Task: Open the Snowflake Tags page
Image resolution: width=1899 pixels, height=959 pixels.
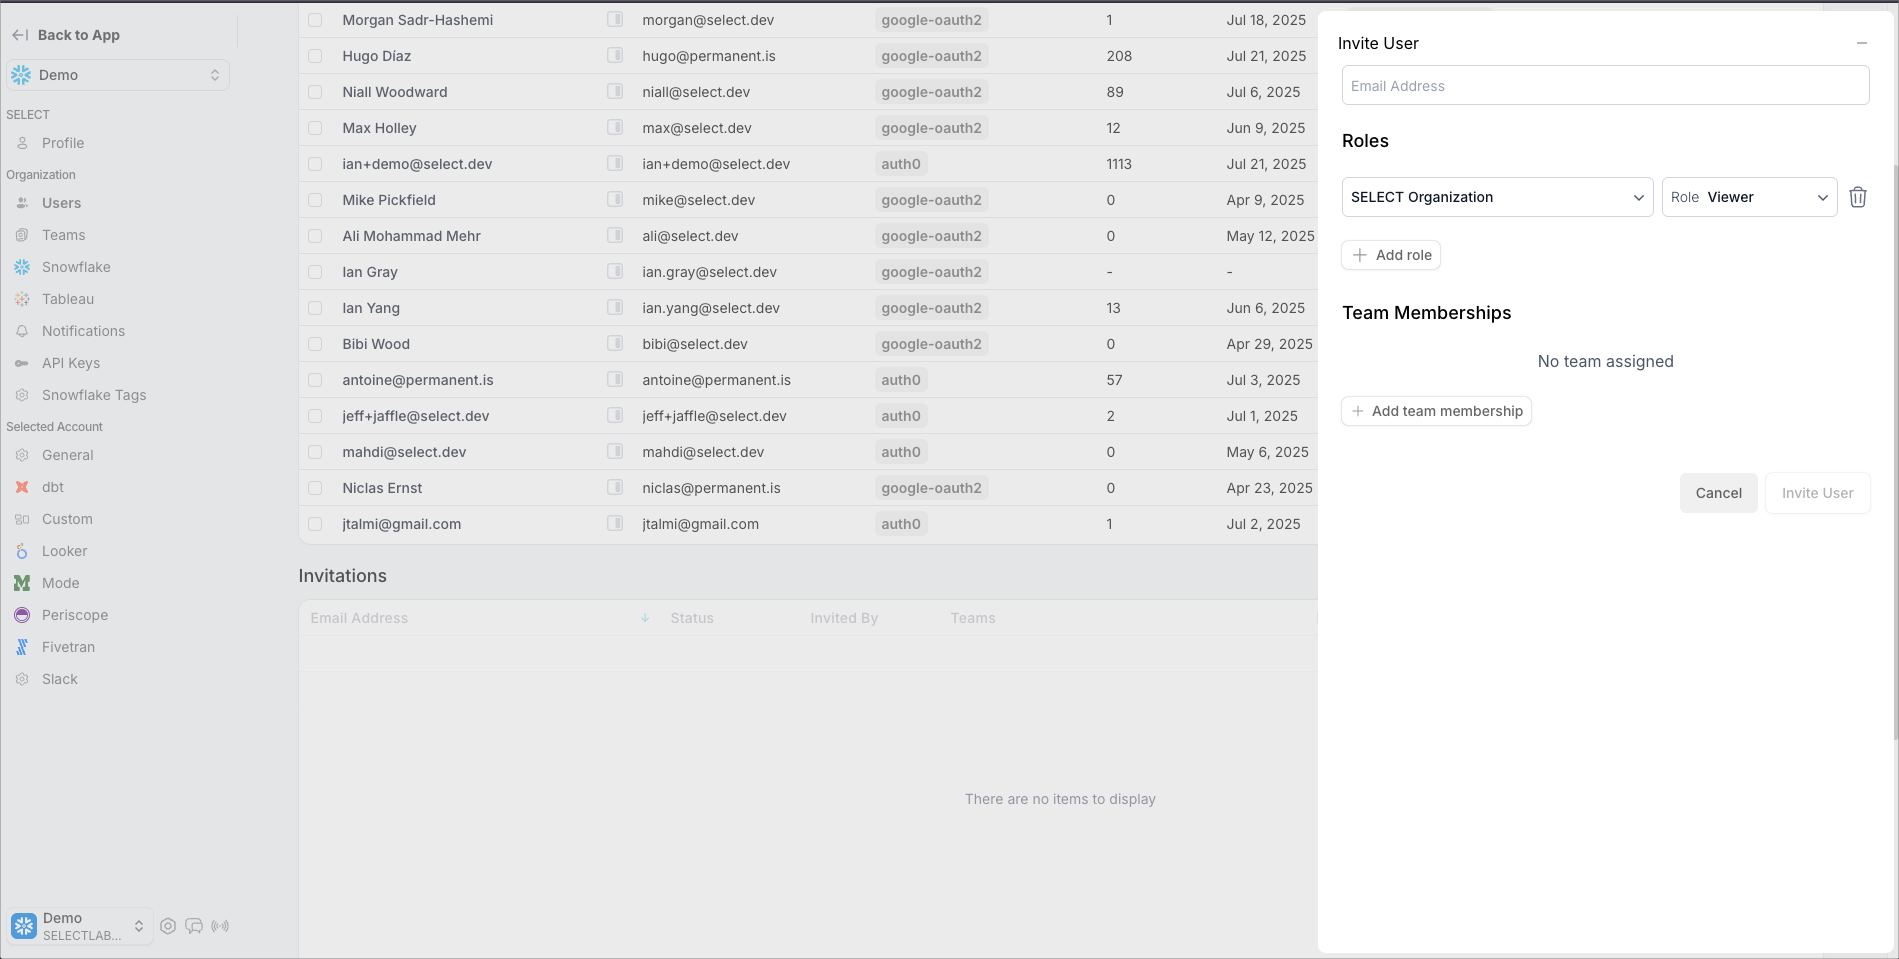Action: tap(94, 395)
